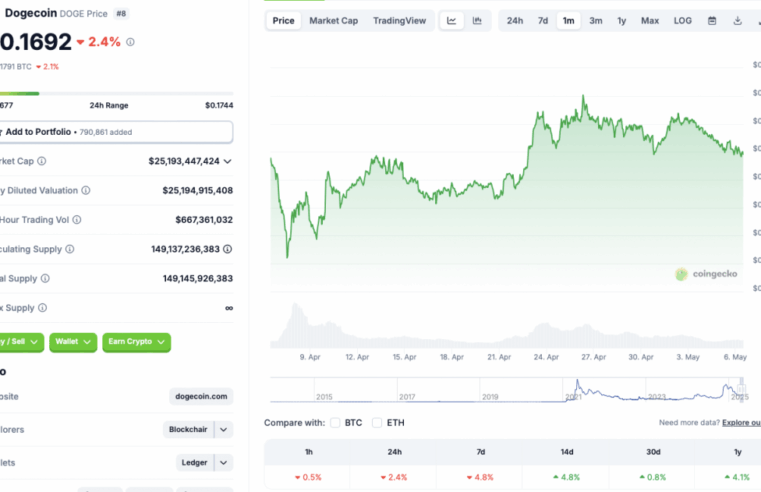Open the calendar date range picker
761x492 pixels.
[711, 20]
